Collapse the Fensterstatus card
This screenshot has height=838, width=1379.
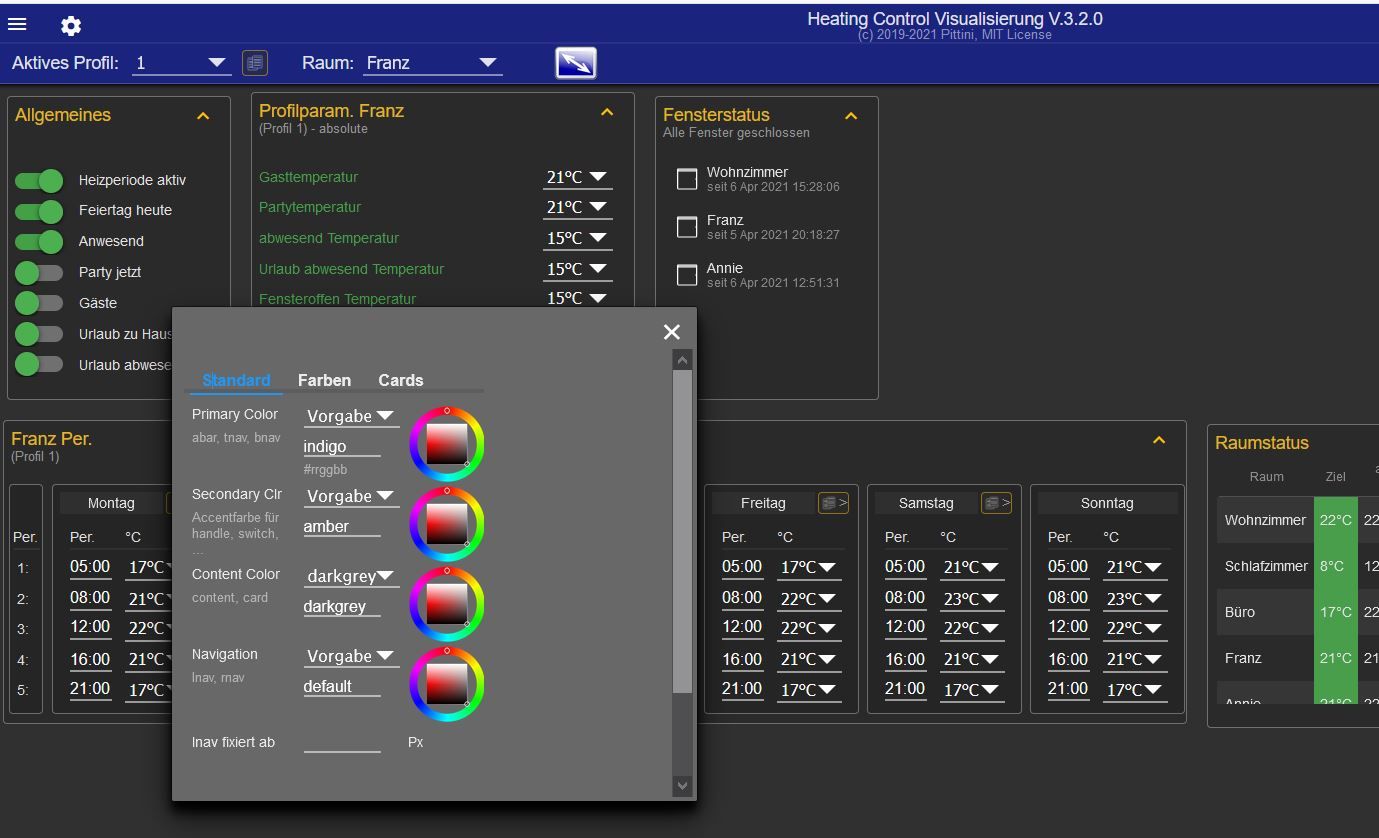[x=851, y=116]
